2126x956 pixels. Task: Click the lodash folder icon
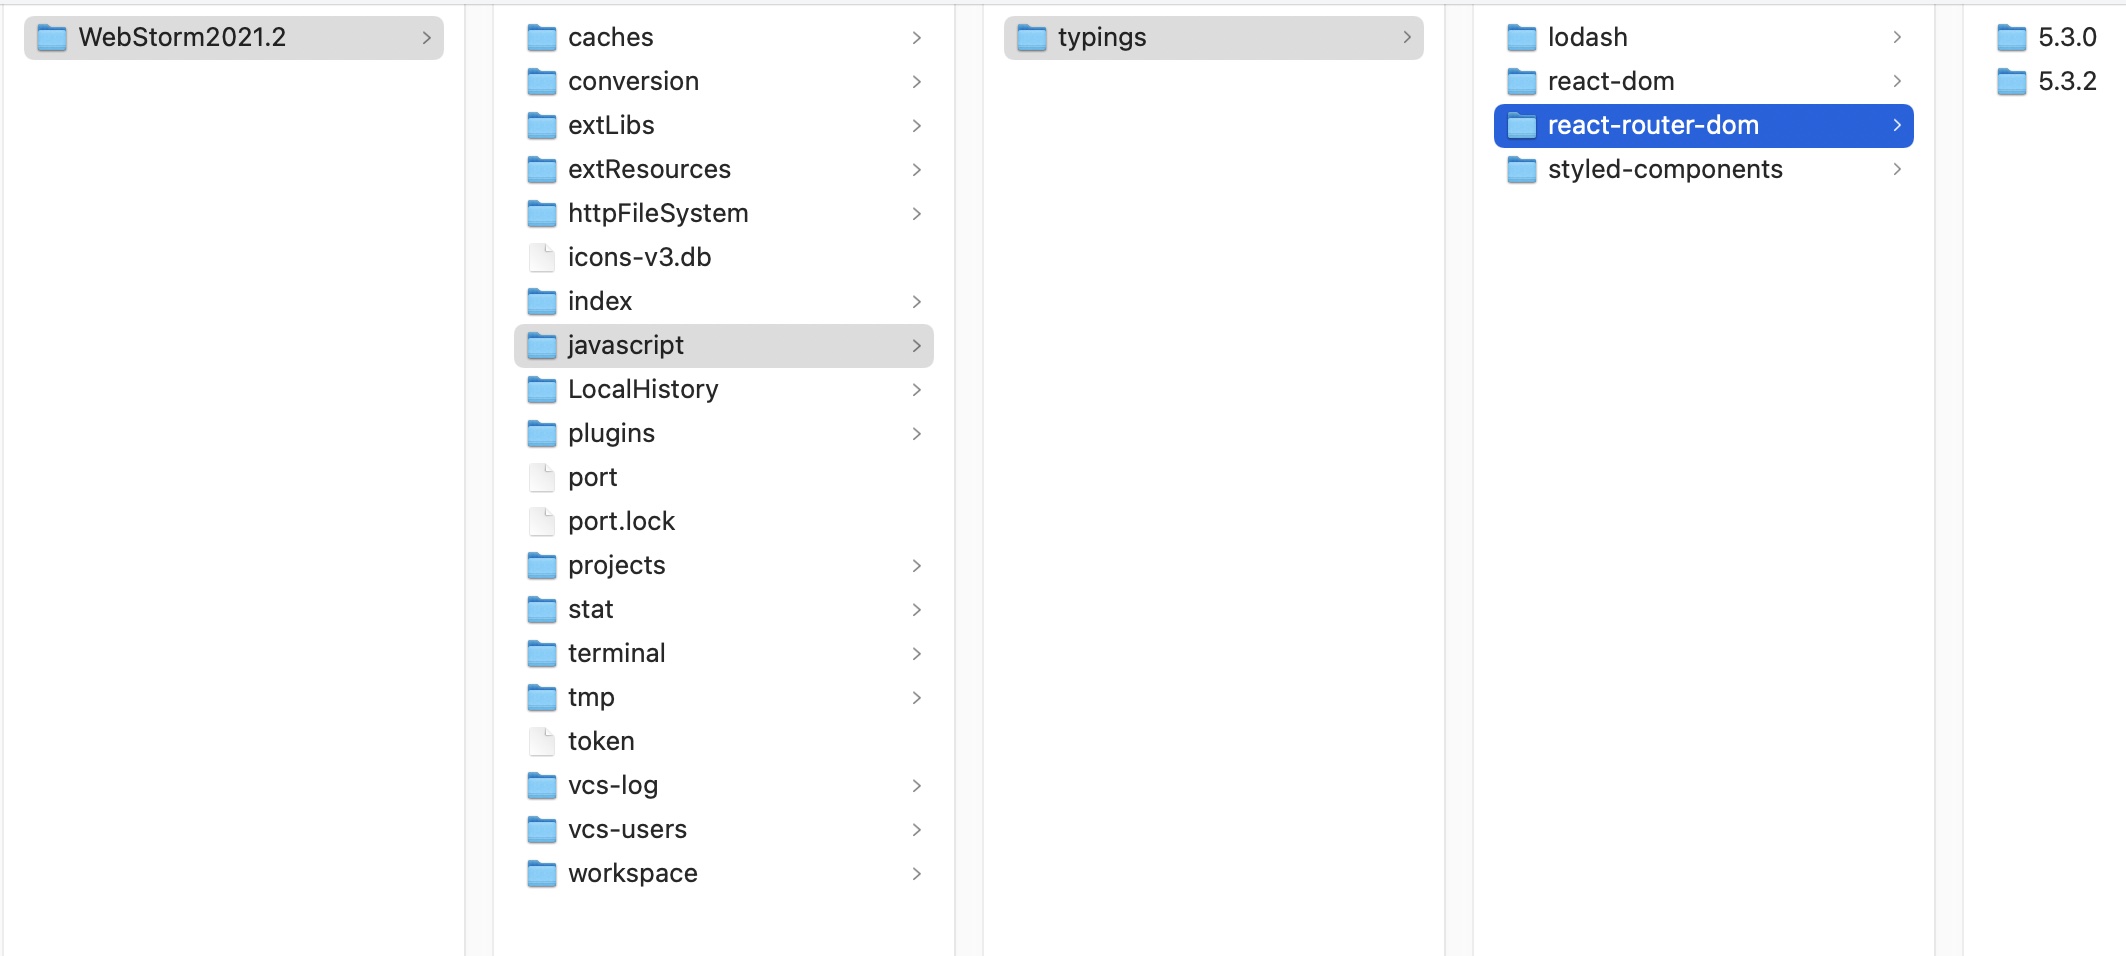1522,38
